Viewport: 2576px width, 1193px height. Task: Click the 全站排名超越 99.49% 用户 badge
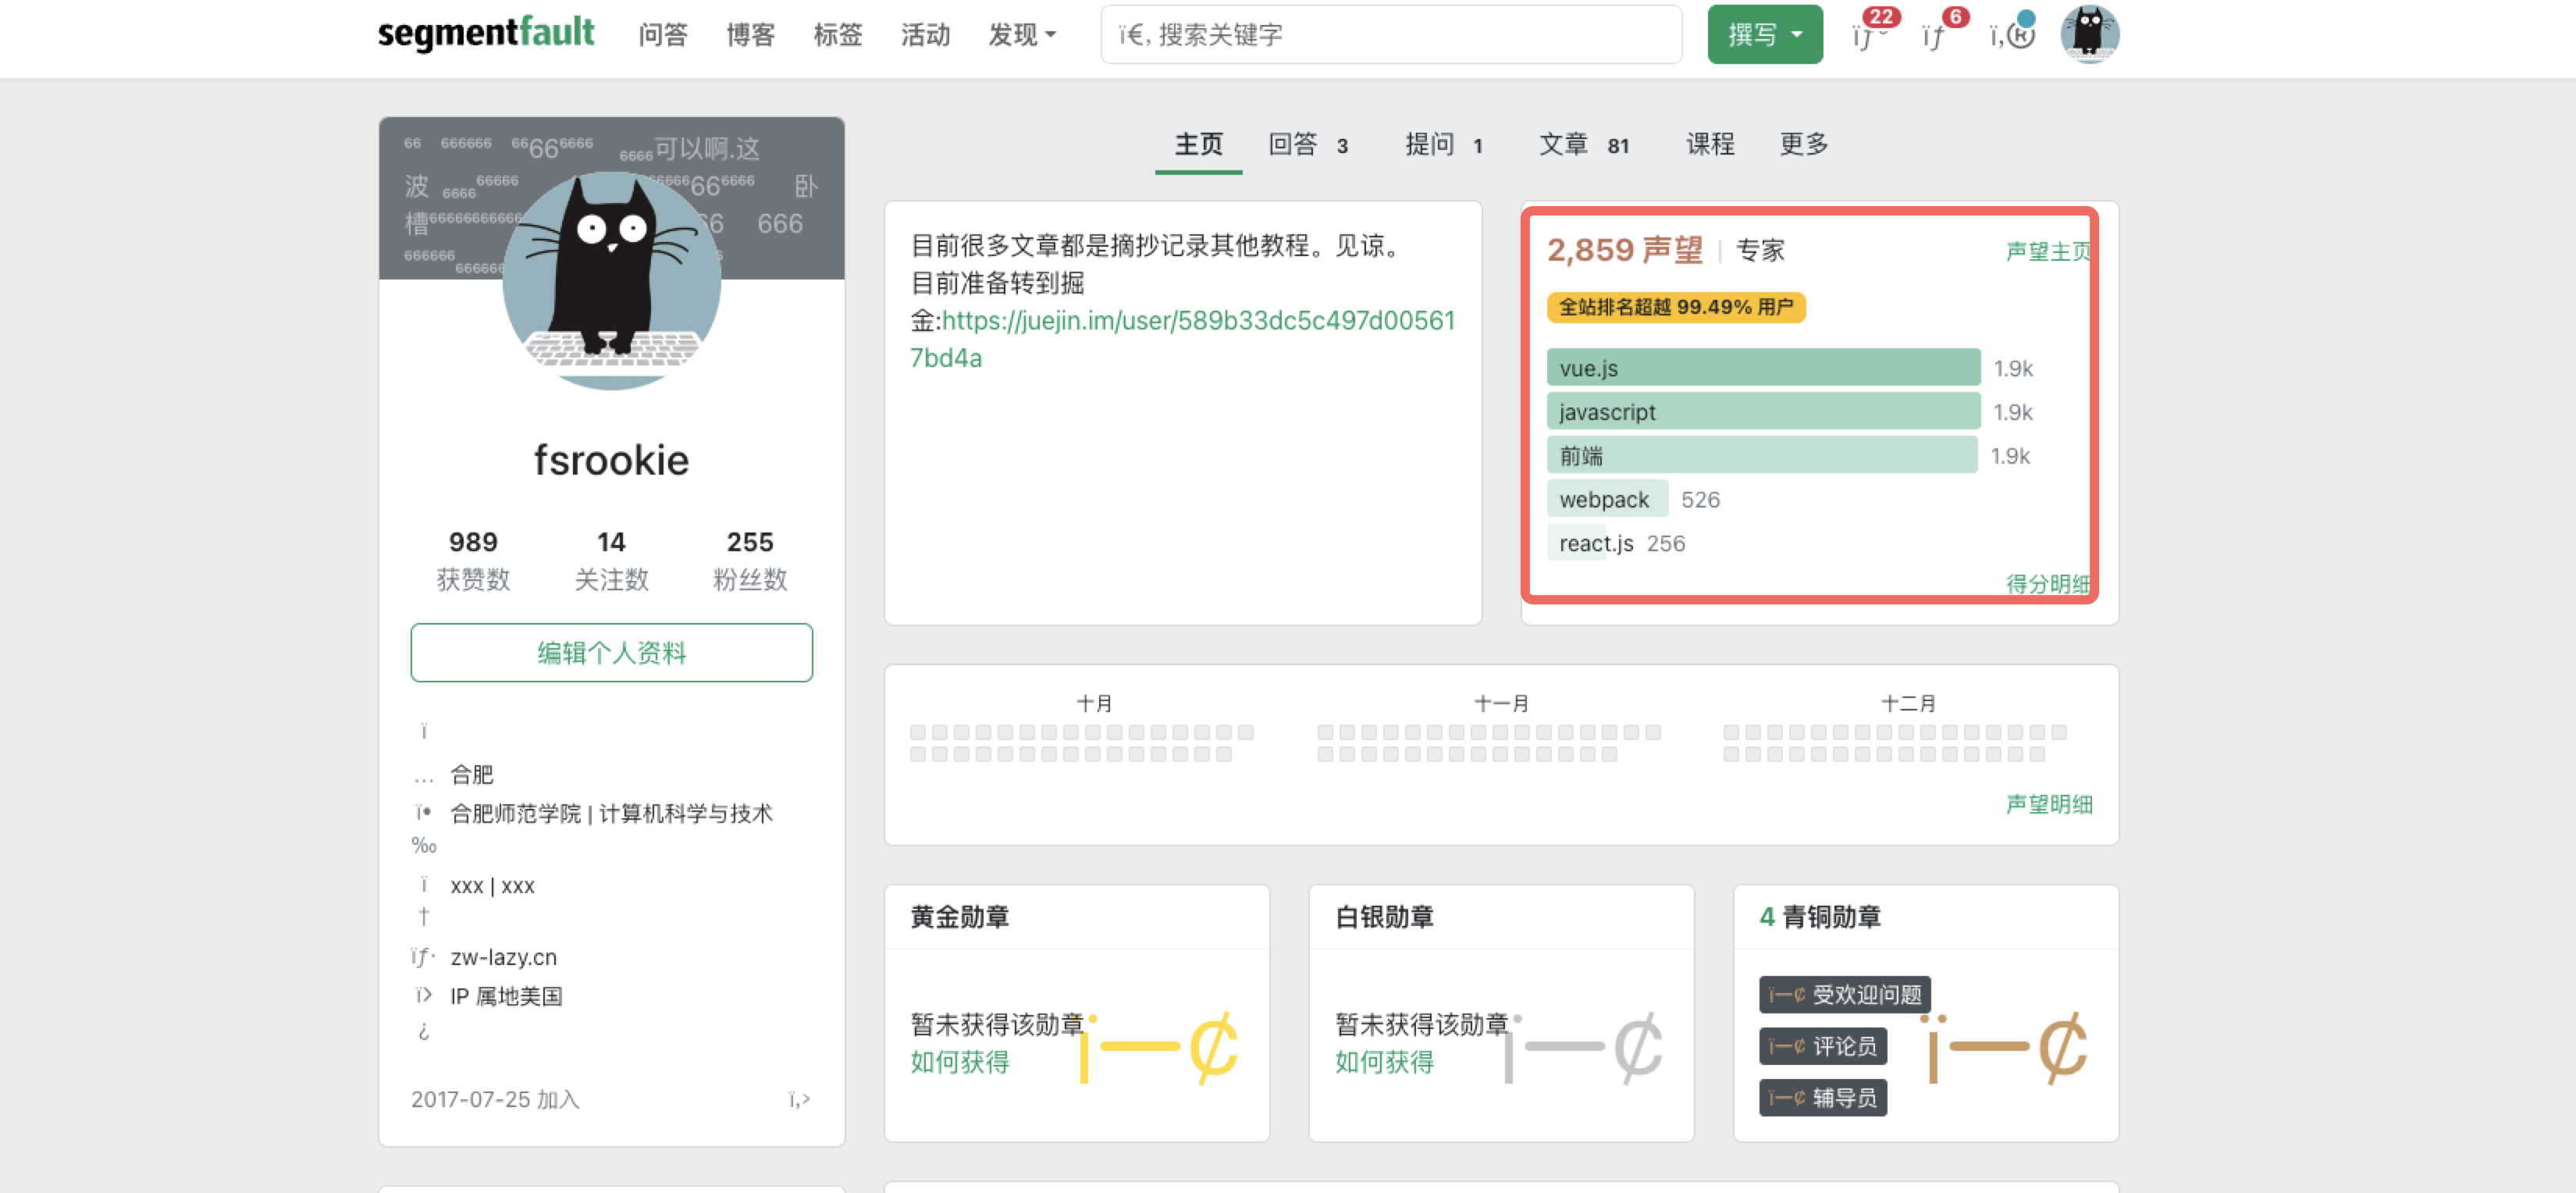pyautogui.click(x=1675, y=307)
